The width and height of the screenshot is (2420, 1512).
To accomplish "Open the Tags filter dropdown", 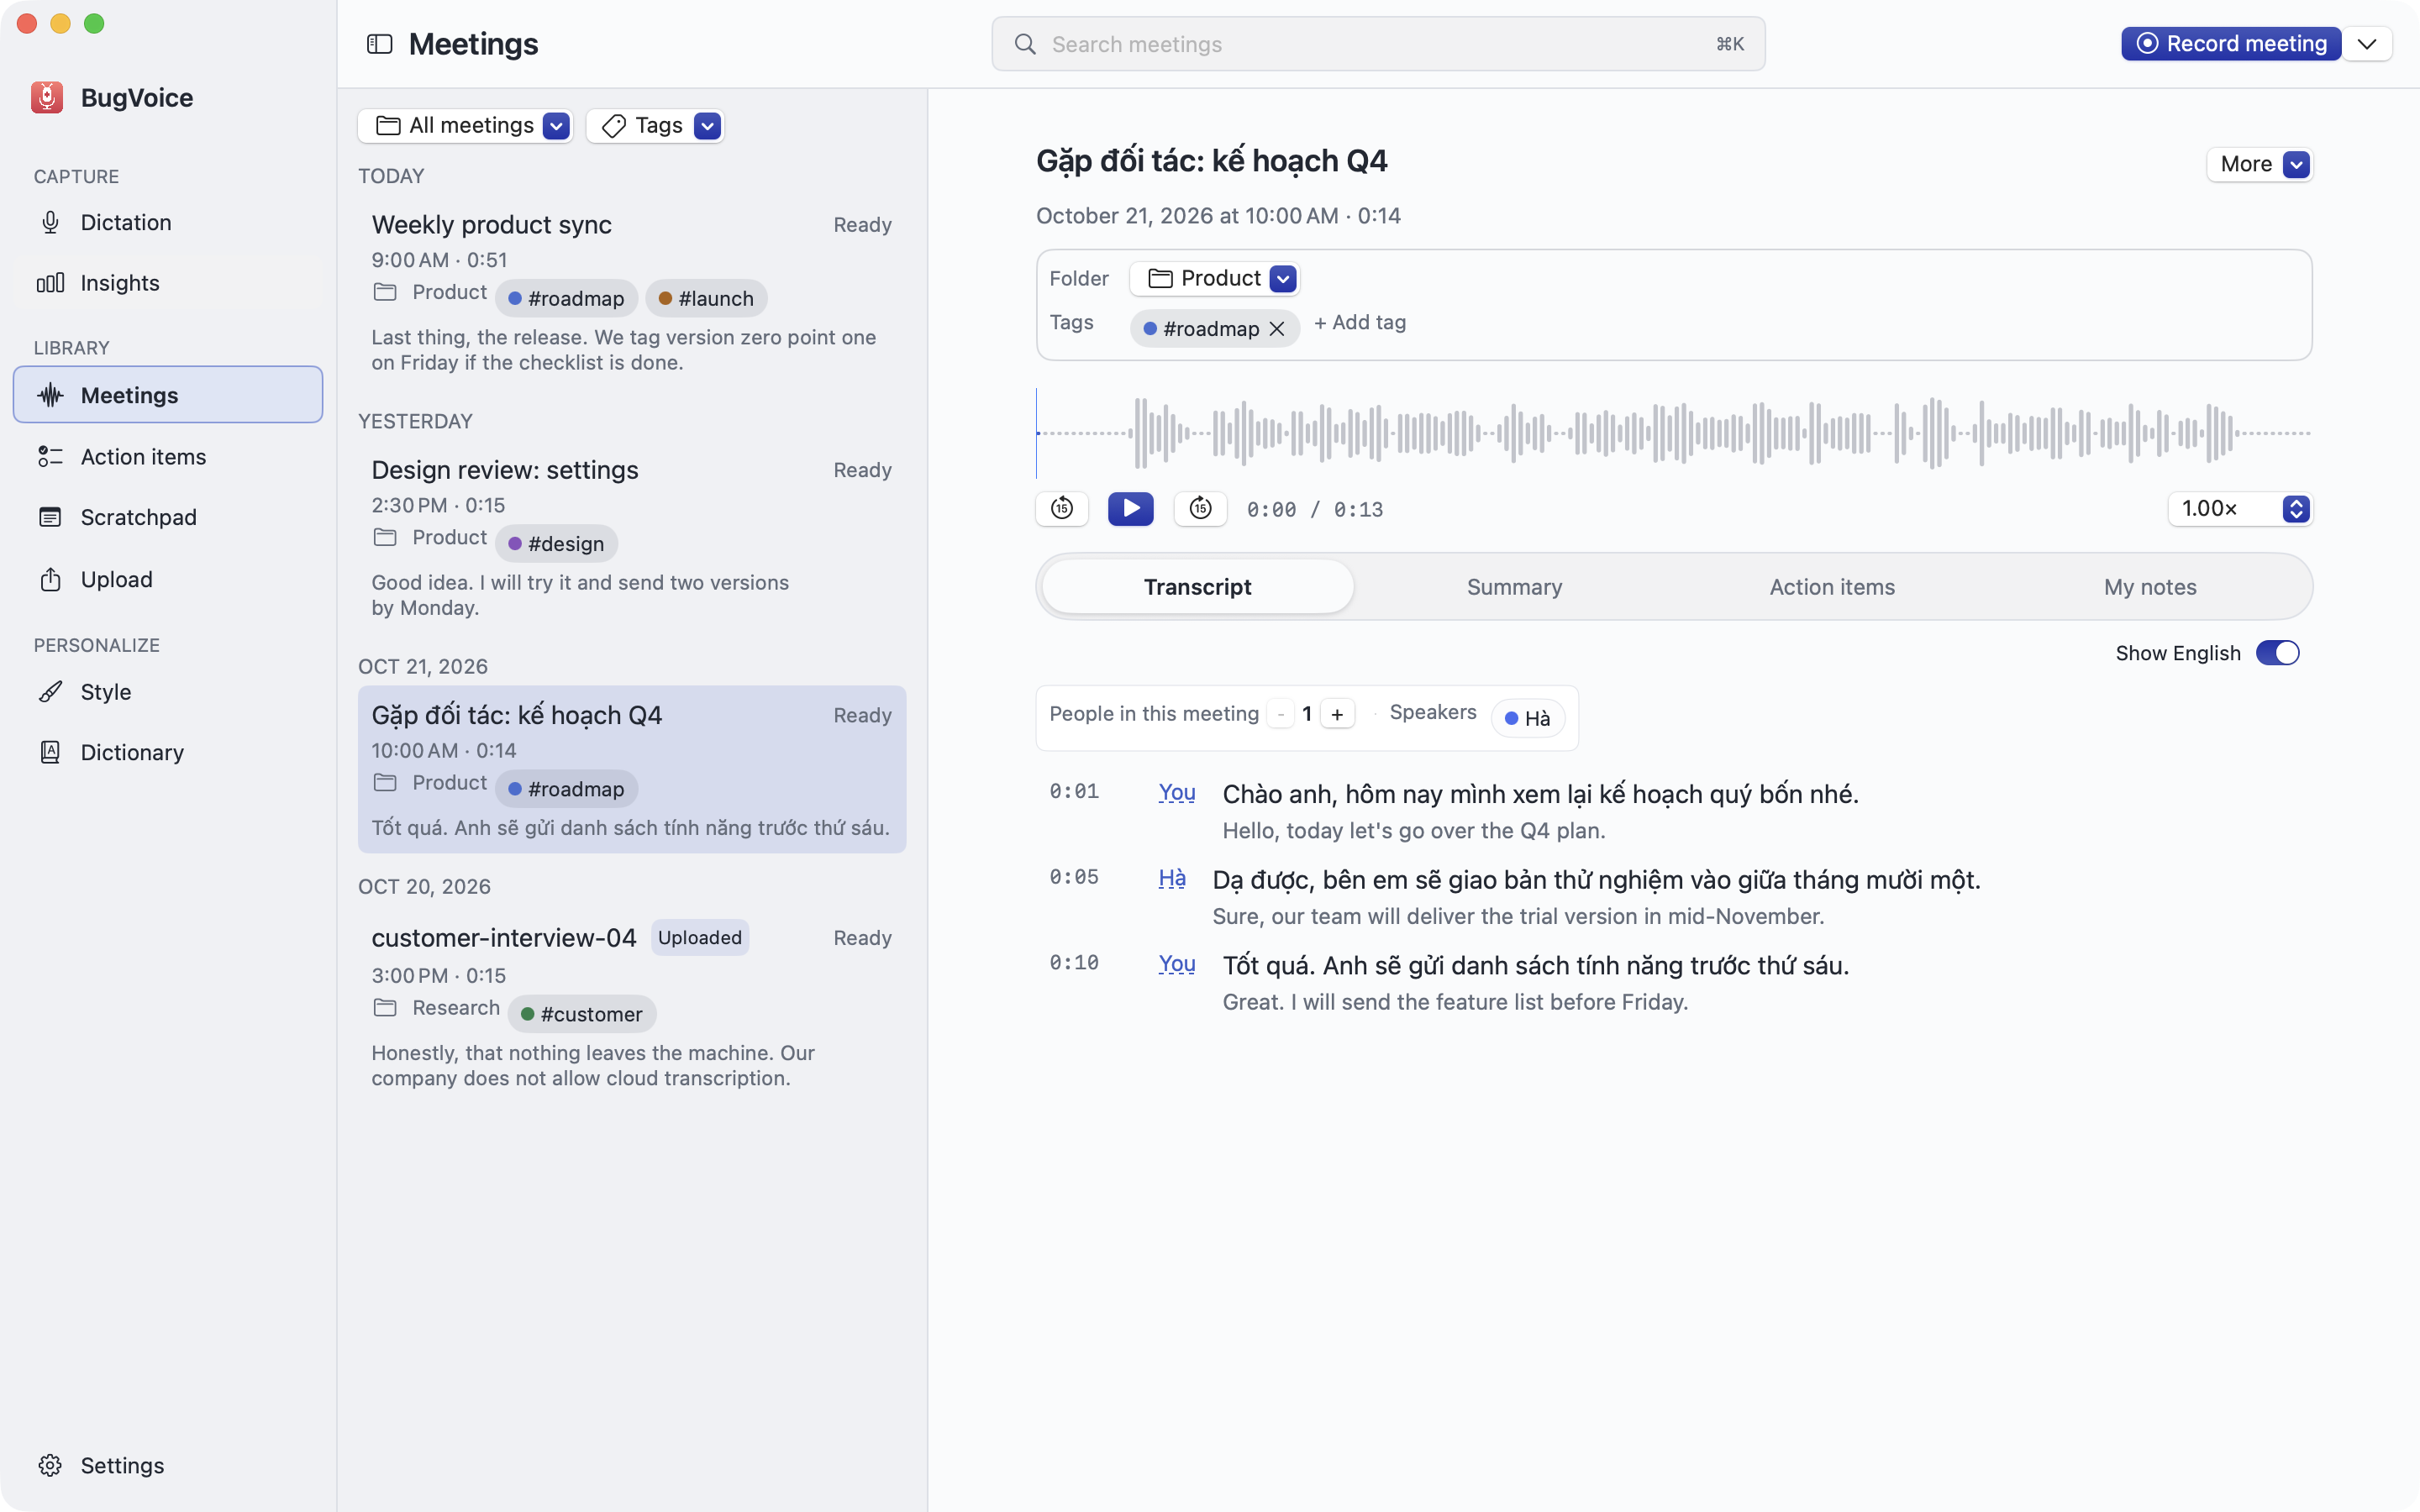I will click(x=655, y=126).
